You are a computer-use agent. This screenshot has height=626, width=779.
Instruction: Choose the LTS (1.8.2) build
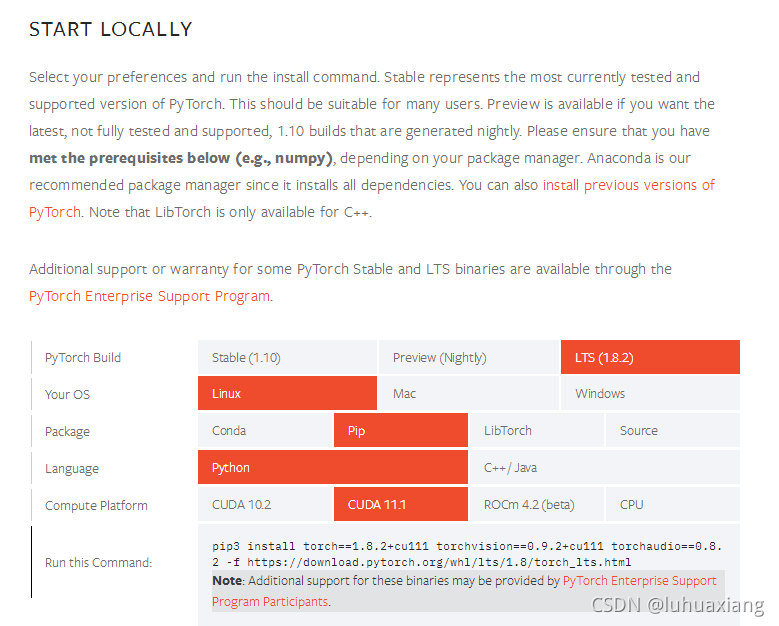click(650, 357)
